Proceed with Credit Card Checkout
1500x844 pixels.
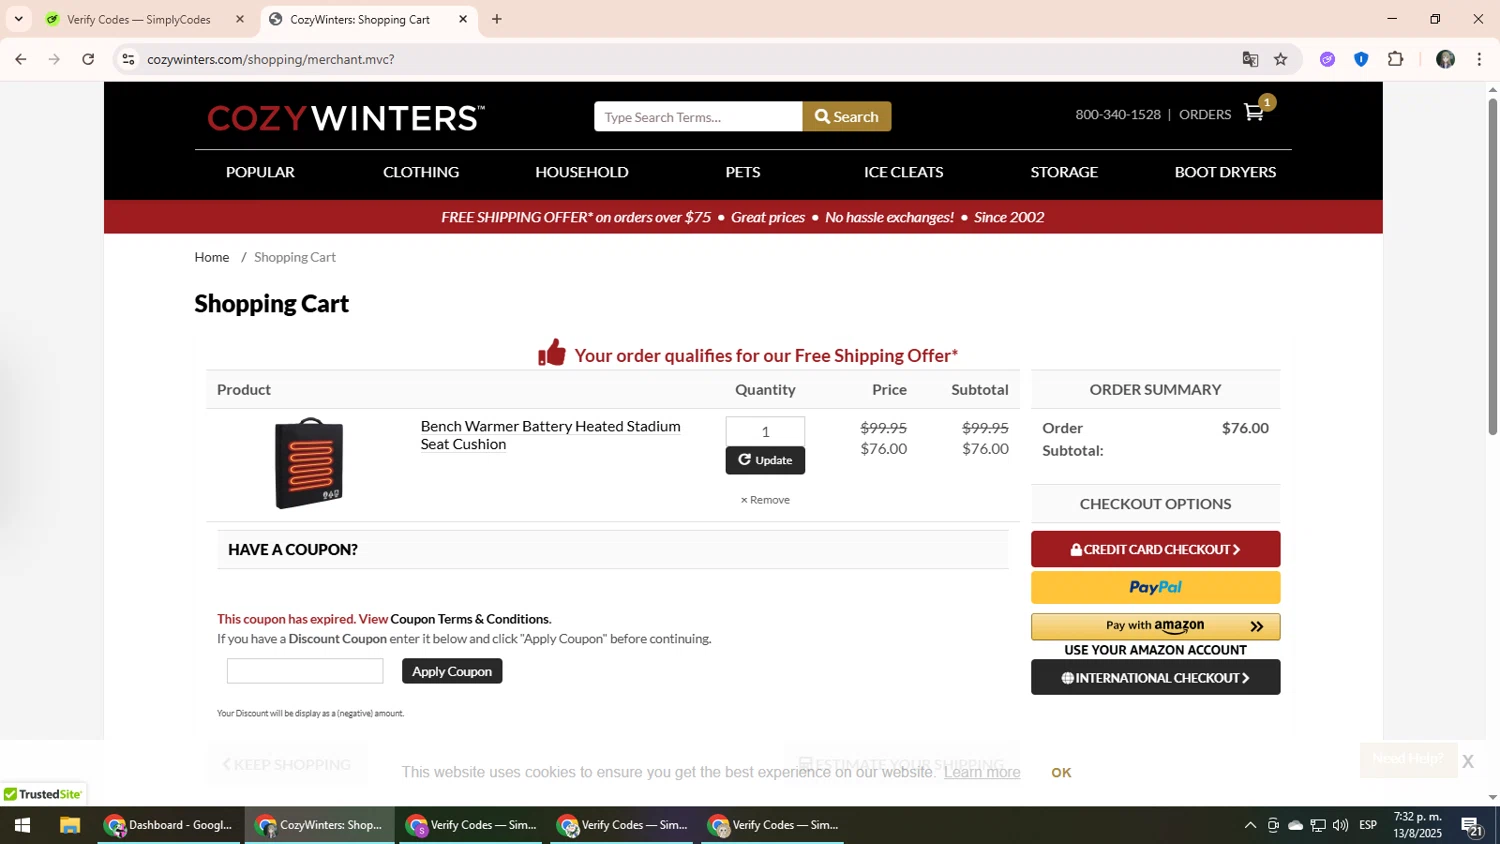pyautogui.click(x=1155, y=549)
